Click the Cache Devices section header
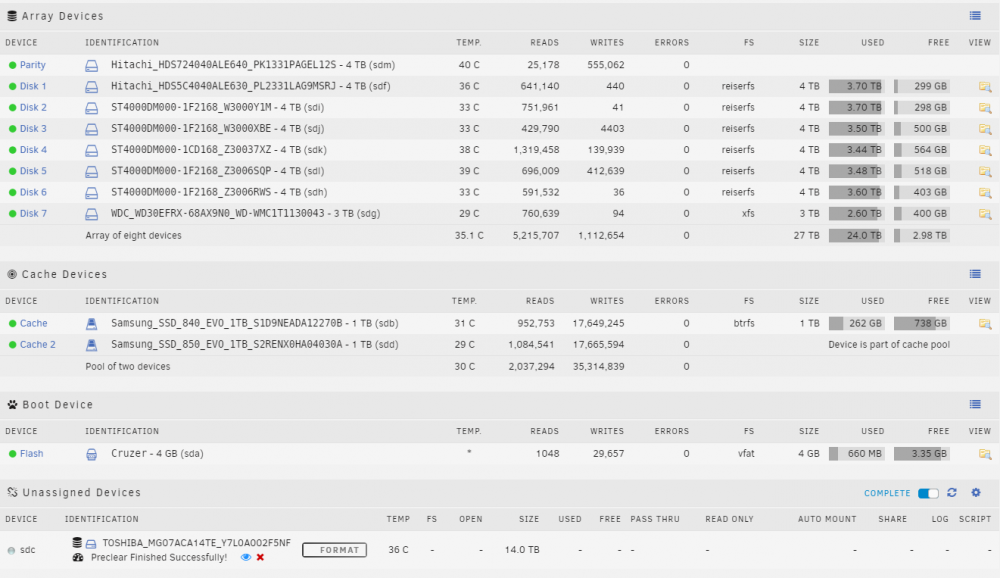The height and width of the screenshot is (578, 1000). [64, 274]
